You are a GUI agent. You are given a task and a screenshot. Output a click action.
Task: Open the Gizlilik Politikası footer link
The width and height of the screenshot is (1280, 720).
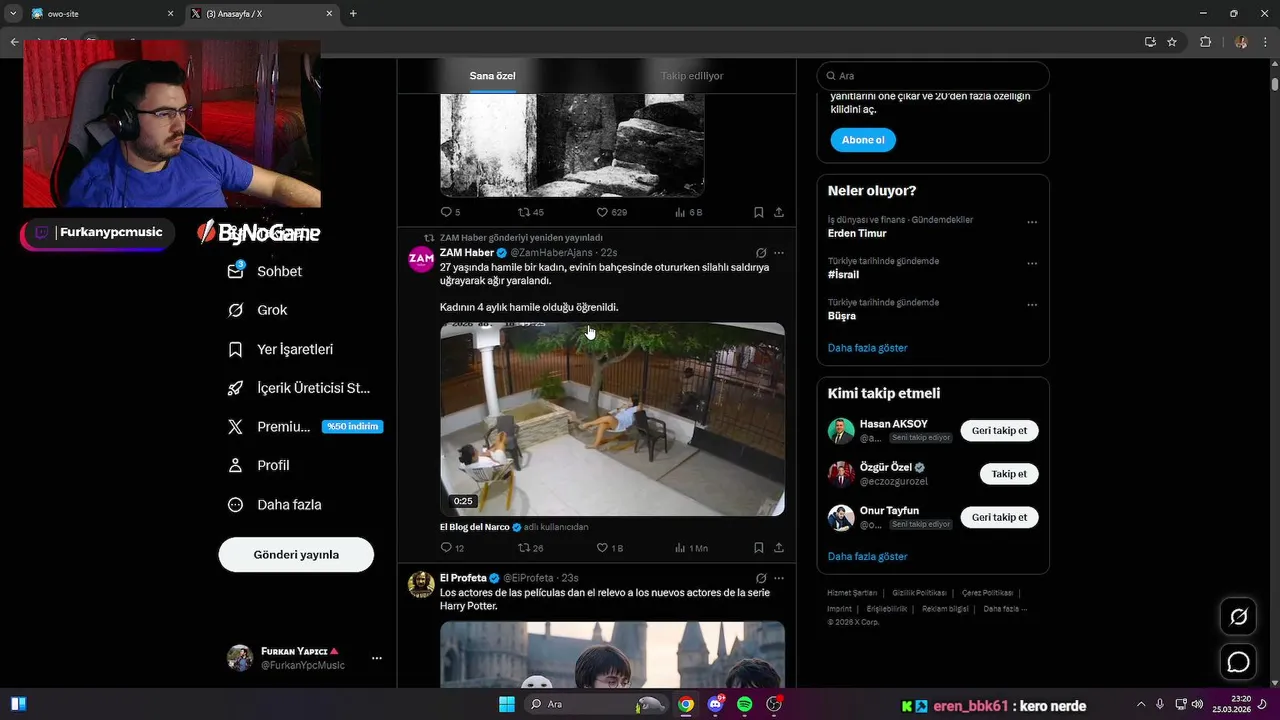coord(919,593)
